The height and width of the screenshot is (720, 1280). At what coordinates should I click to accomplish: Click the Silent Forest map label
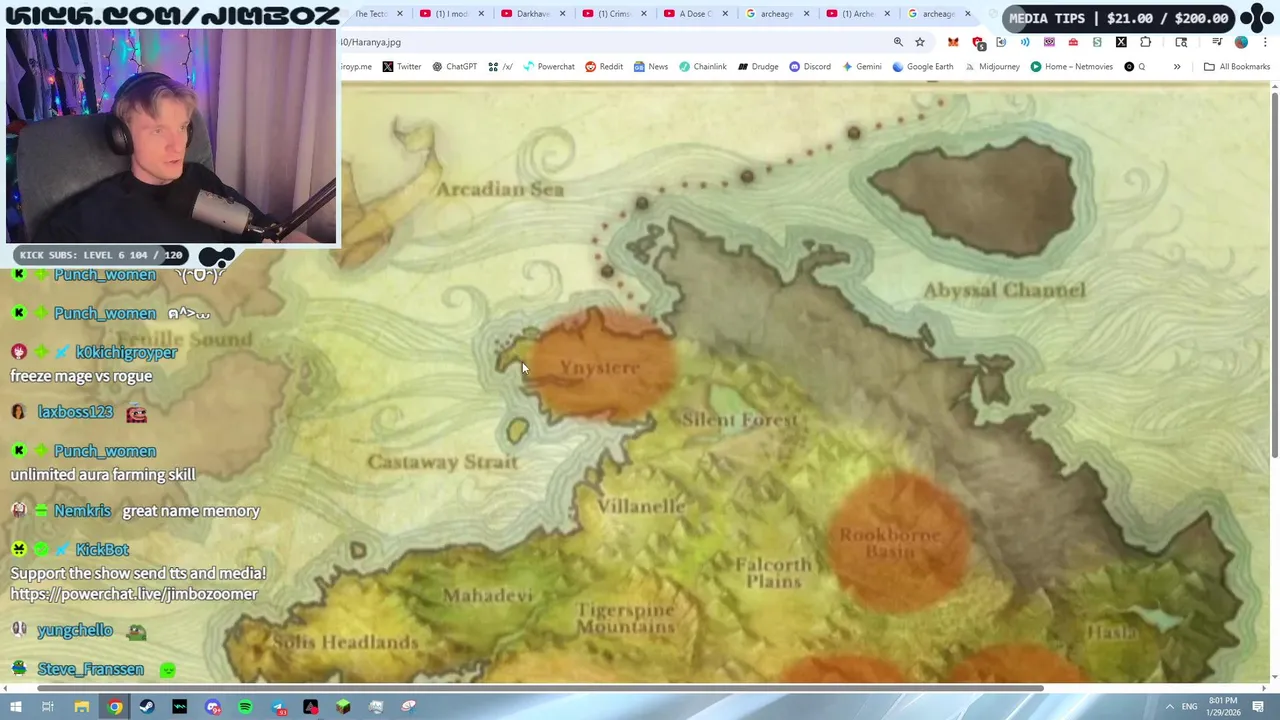(740, 420)
